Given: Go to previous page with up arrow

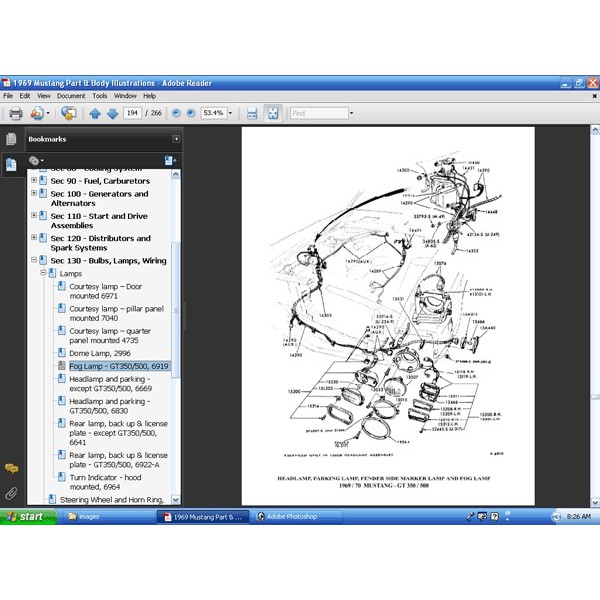Looking at the screenshot, I should point(95,113).
